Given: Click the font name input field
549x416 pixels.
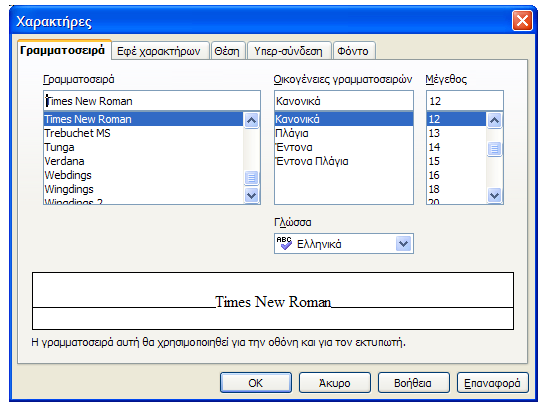Looking at the screenshot, I should (152, 101).
